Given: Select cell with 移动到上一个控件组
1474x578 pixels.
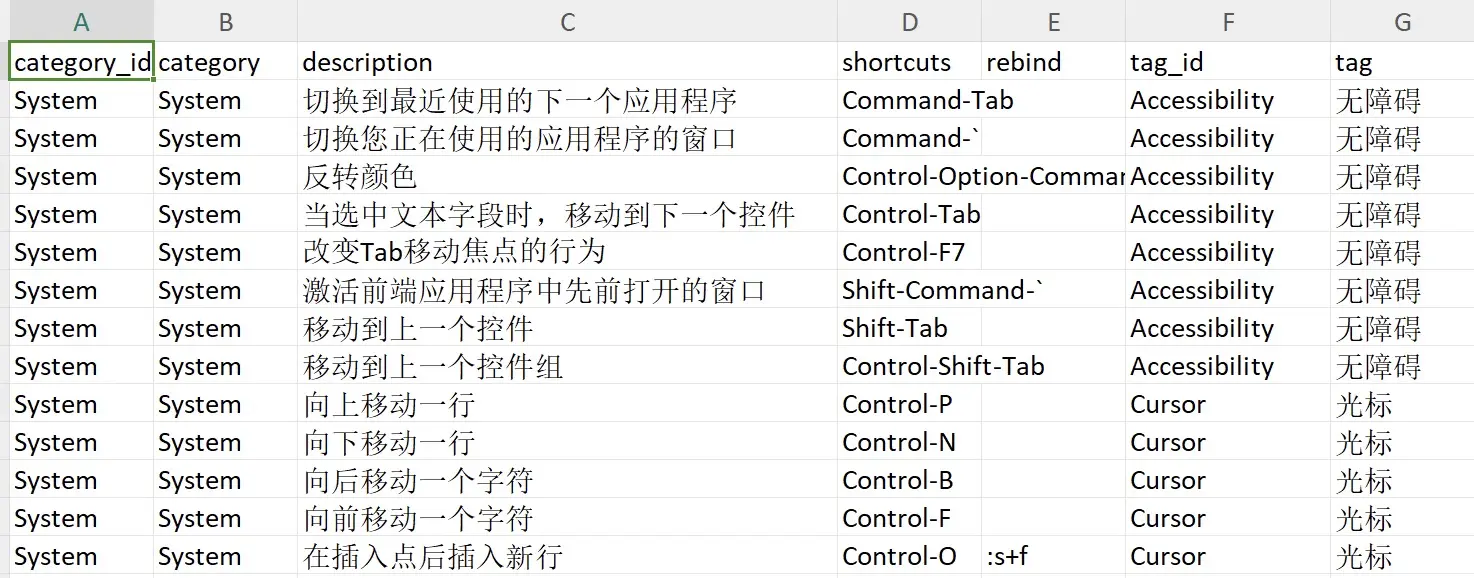Looking at the screenshot, I should coord(567,366).
